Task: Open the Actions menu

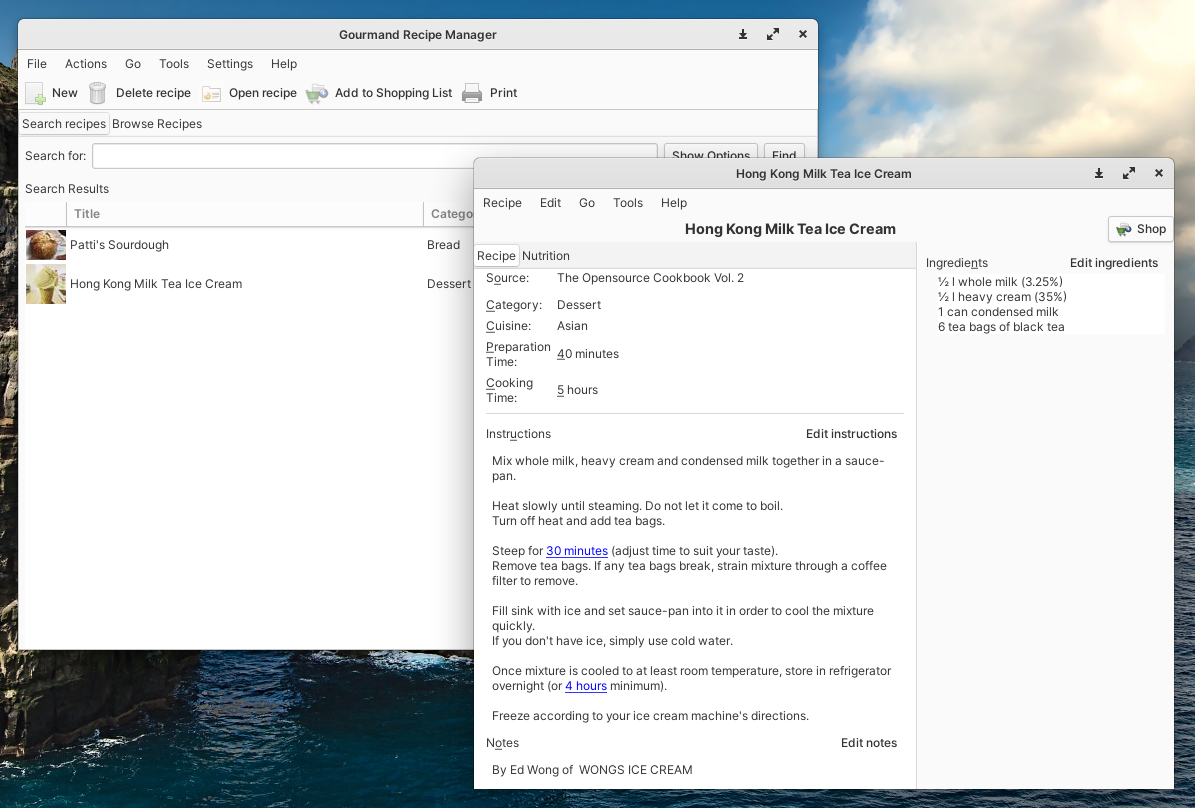Action: [x=86, y=64]
